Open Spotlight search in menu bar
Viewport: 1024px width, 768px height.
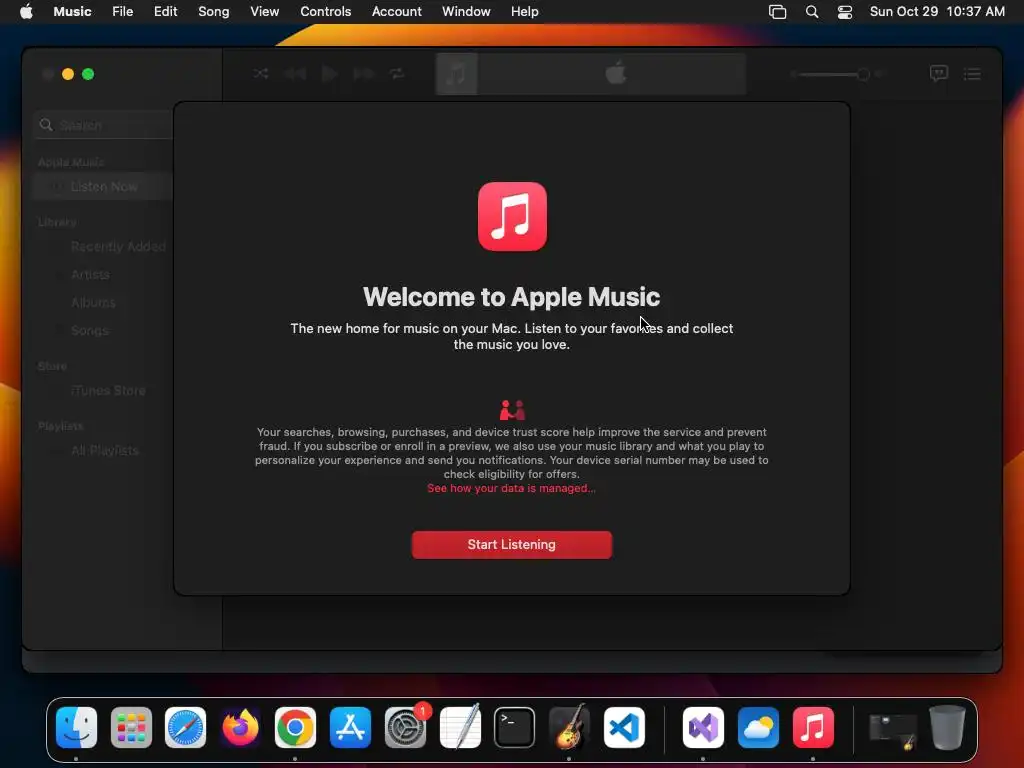812,12
